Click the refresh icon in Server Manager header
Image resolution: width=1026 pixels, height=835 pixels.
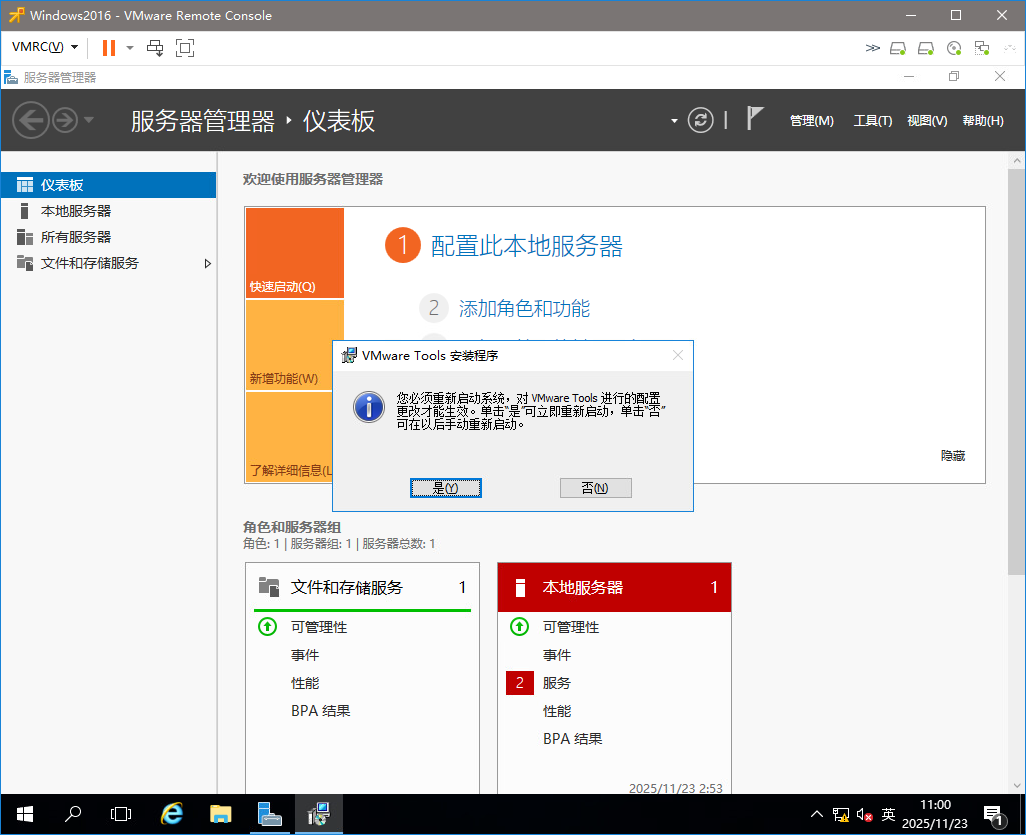click(700, 120)
